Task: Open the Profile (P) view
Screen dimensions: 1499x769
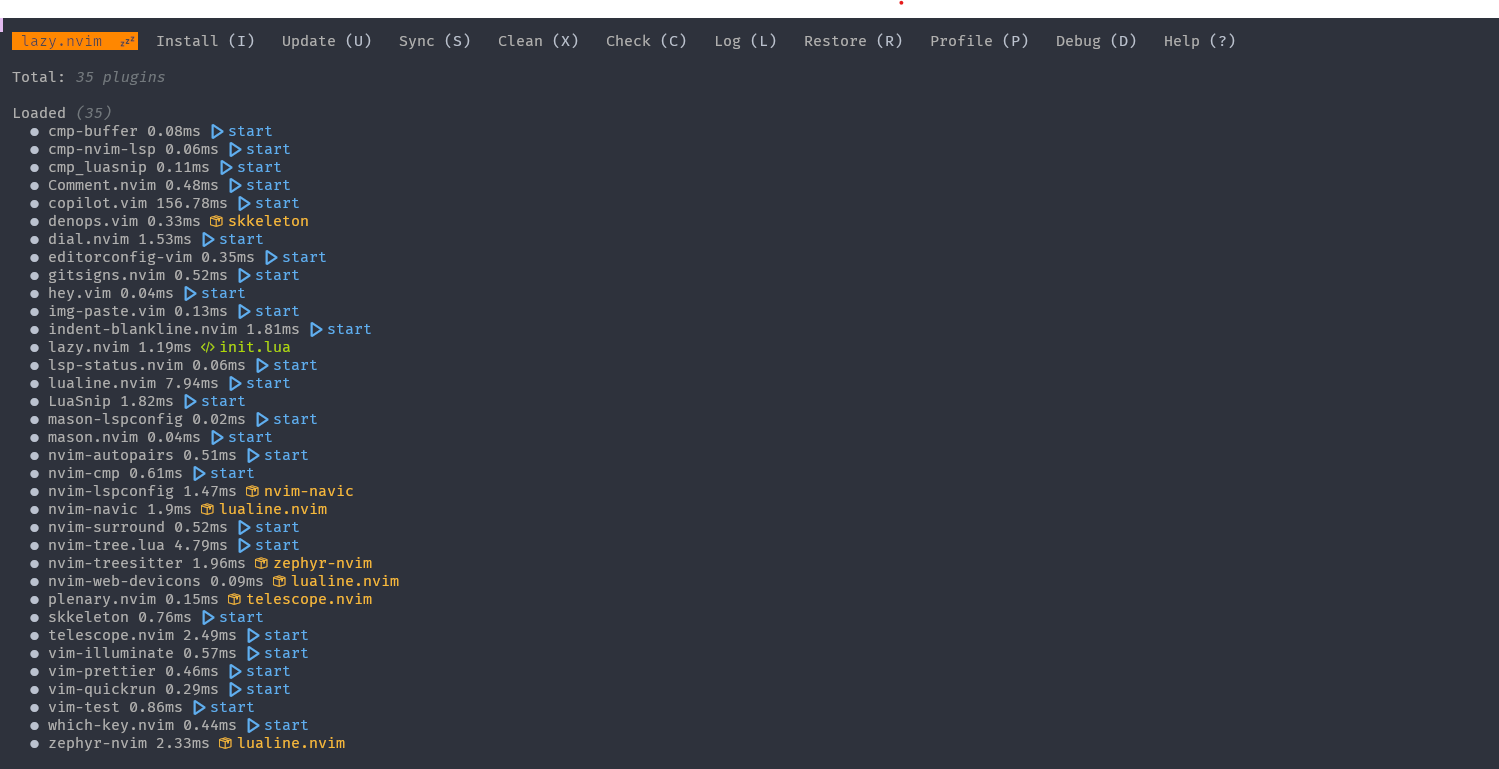Action: tap(980, 41)
